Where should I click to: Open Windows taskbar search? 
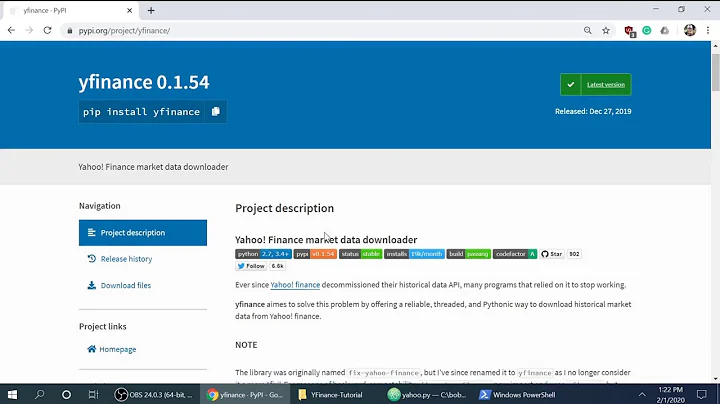[39, 394]
